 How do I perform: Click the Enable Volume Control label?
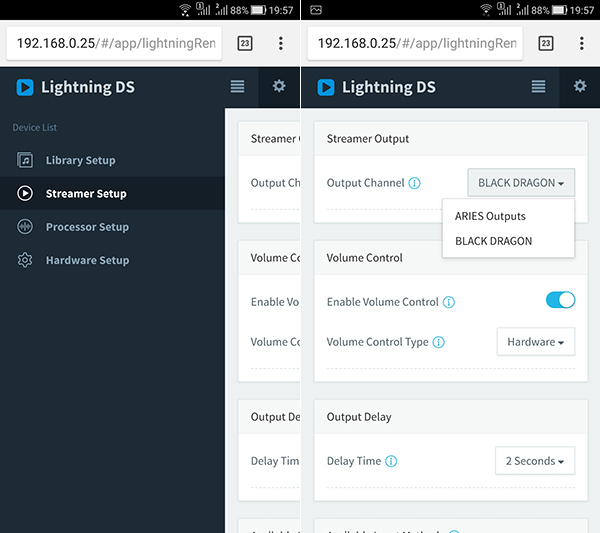point(383,302)
